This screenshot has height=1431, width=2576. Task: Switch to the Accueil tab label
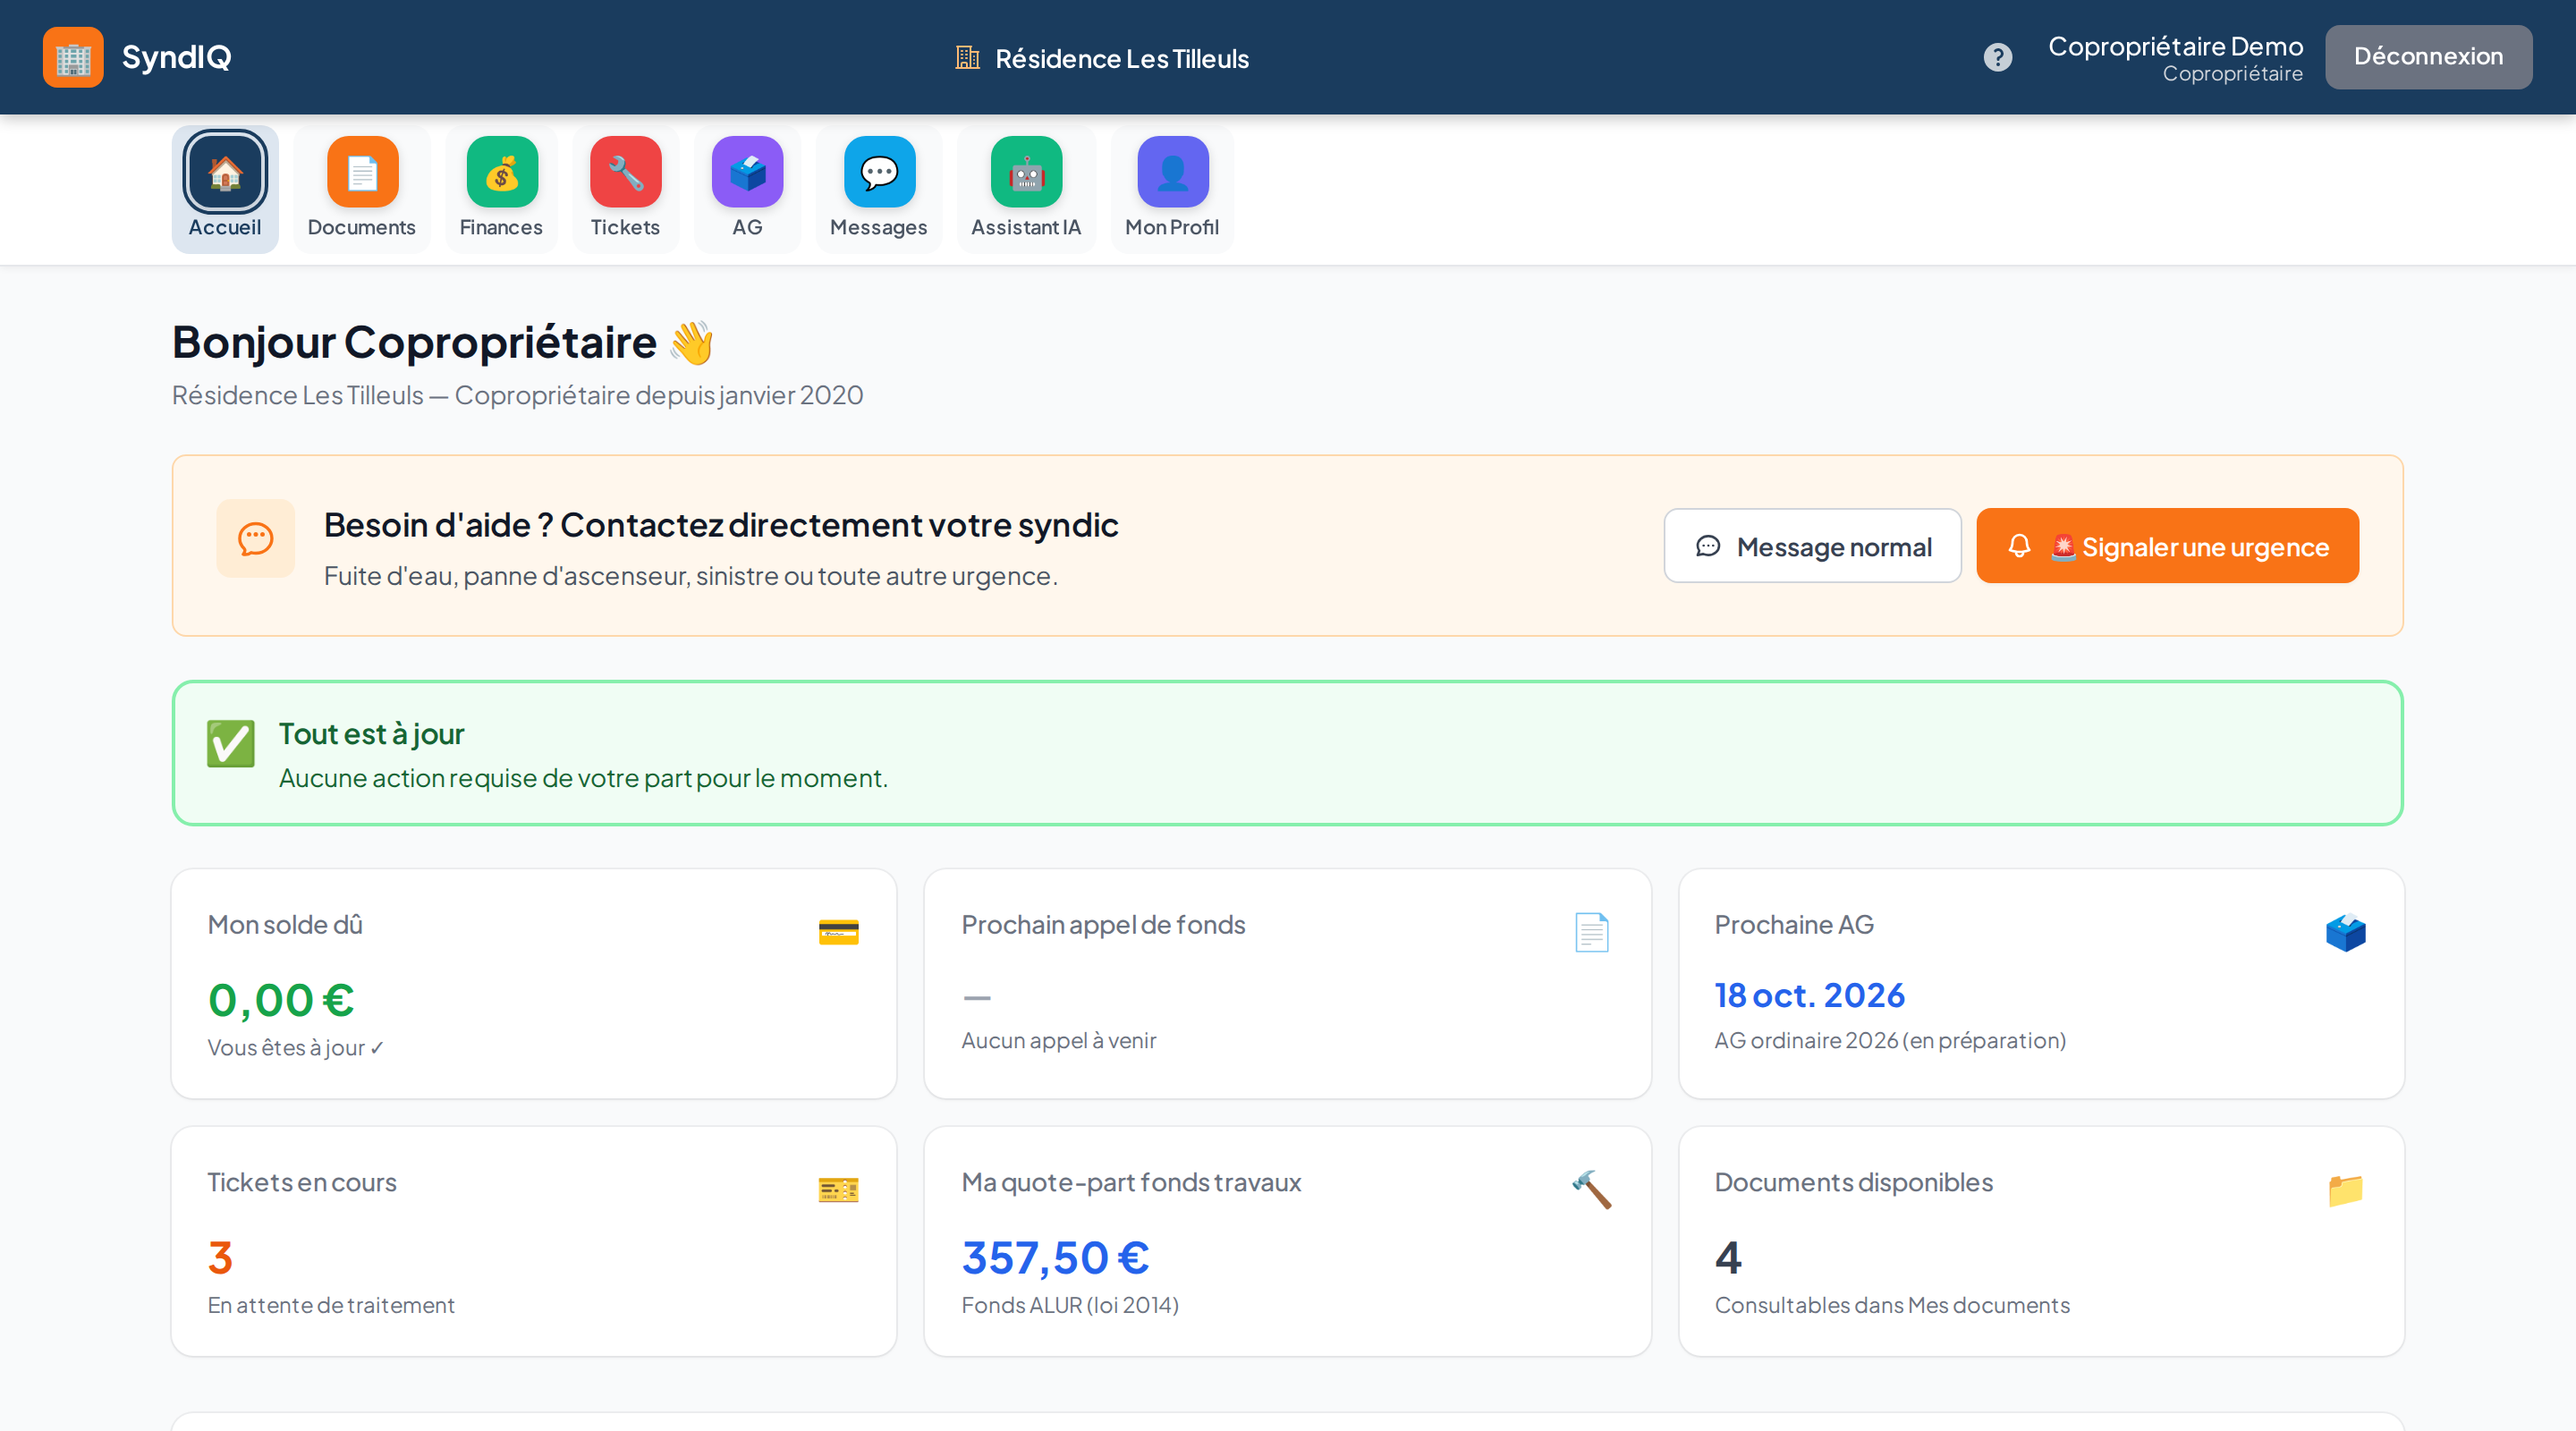tap(225, 227)
